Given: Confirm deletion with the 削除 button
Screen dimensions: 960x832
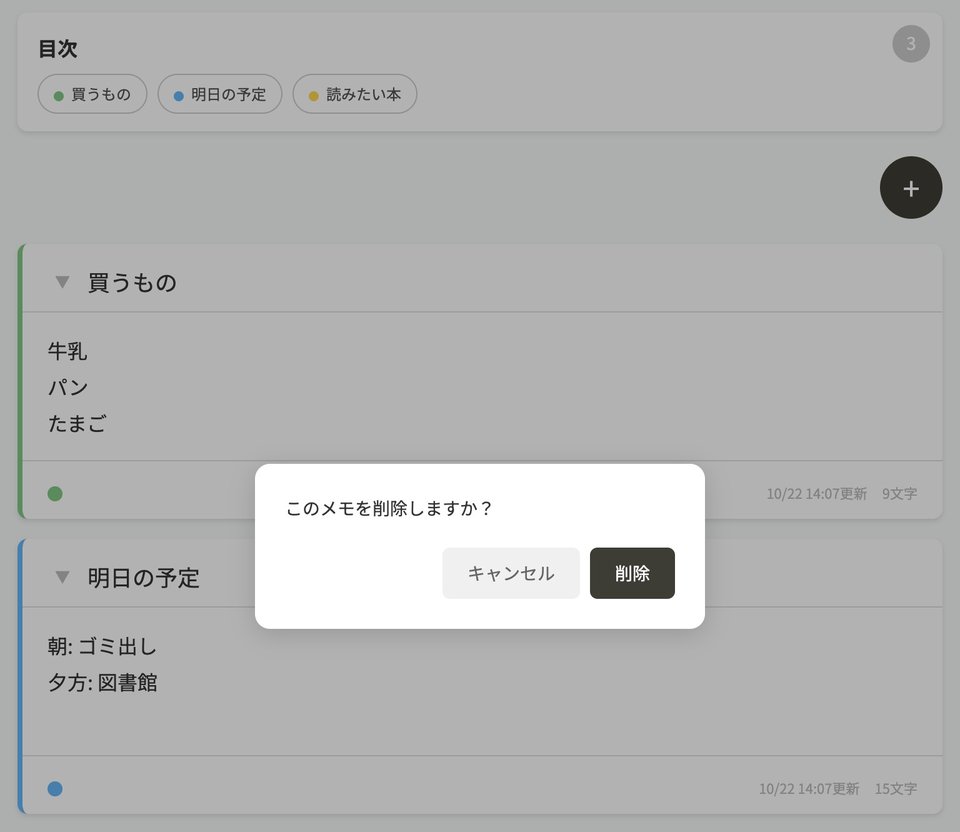Looking at the screenshot, I should click(632, 573).
